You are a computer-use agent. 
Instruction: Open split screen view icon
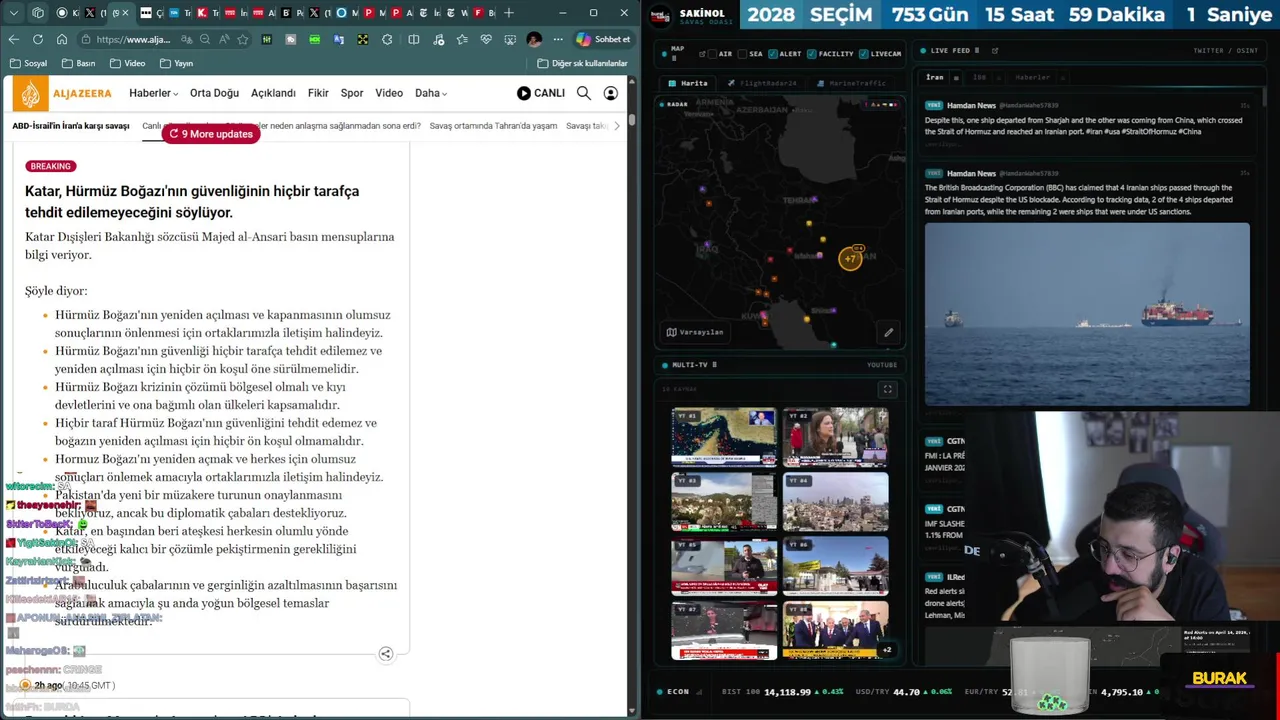pyautogui.click(x=414, y=39)
